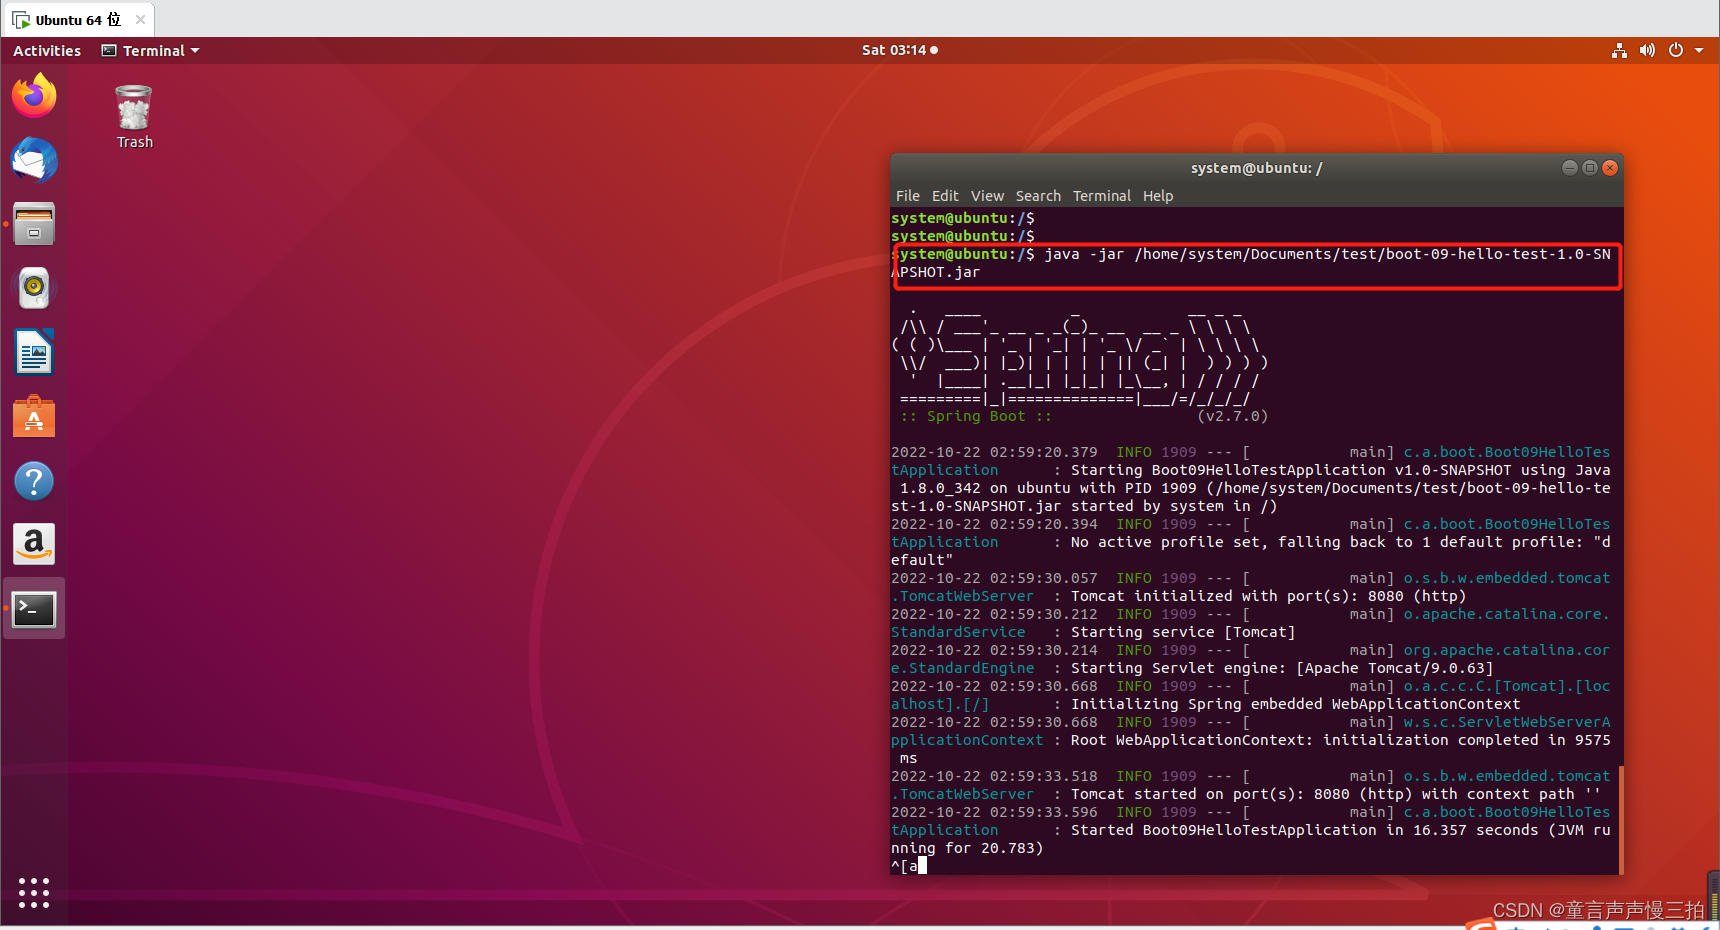Open the Rhythmbox music player icon
The image size is (1720, 930).
pyautogui.click(x=33, y=288)
